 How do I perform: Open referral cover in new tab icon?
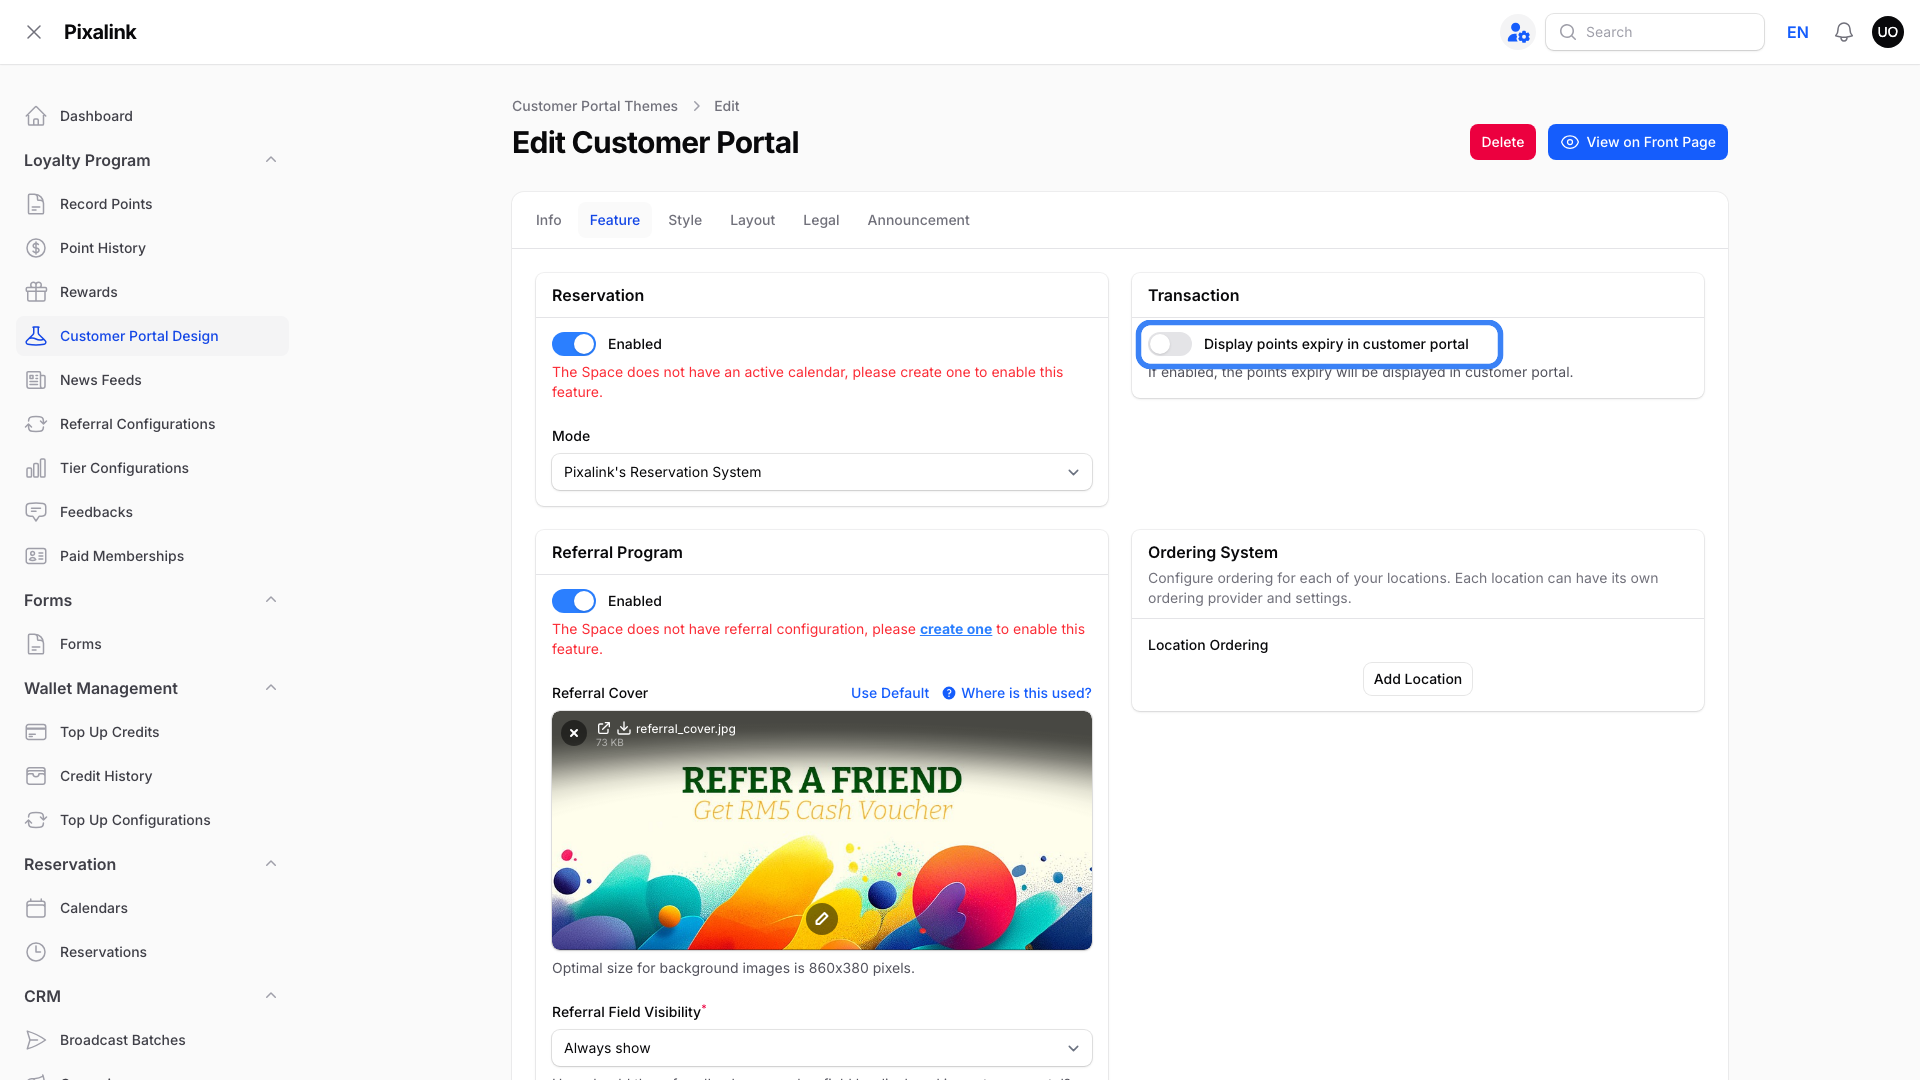click(604, 728)
